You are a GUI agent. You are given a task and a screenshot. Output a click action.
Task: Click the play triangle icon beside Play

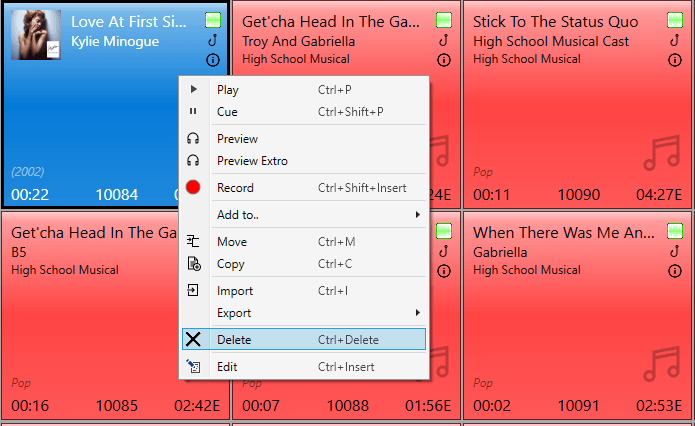point(193,89)
